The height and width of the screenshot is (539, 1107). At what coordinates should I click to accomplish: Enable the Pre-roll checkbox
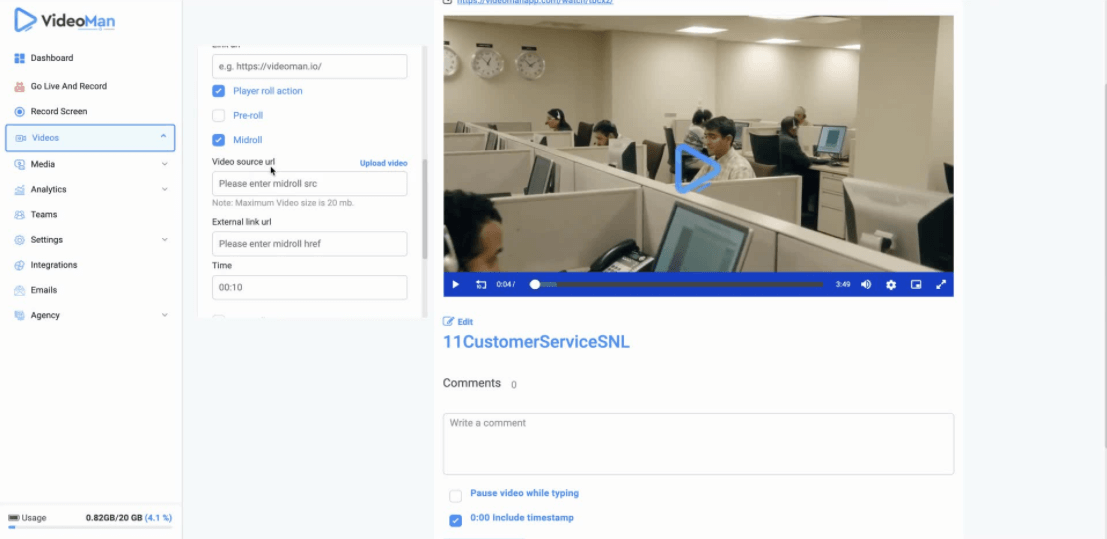(219, 116)
